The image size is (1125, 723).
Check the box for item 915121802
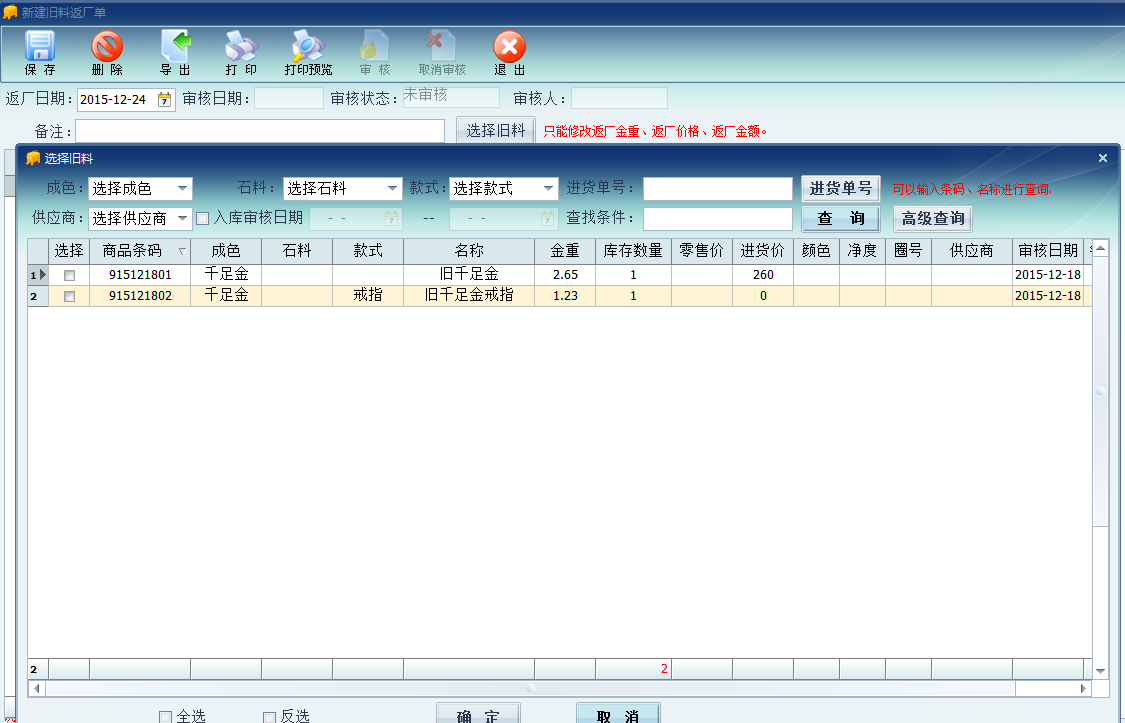tap(69, 296)
